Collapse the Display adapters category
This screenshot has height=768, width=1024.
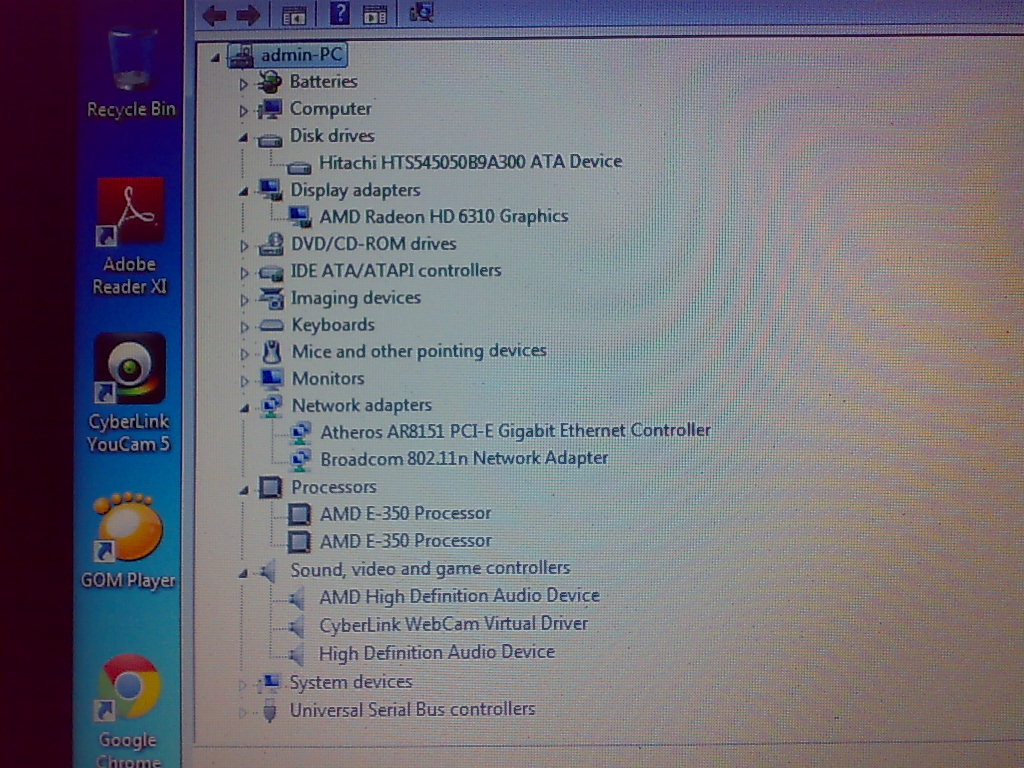coord(243,192)
